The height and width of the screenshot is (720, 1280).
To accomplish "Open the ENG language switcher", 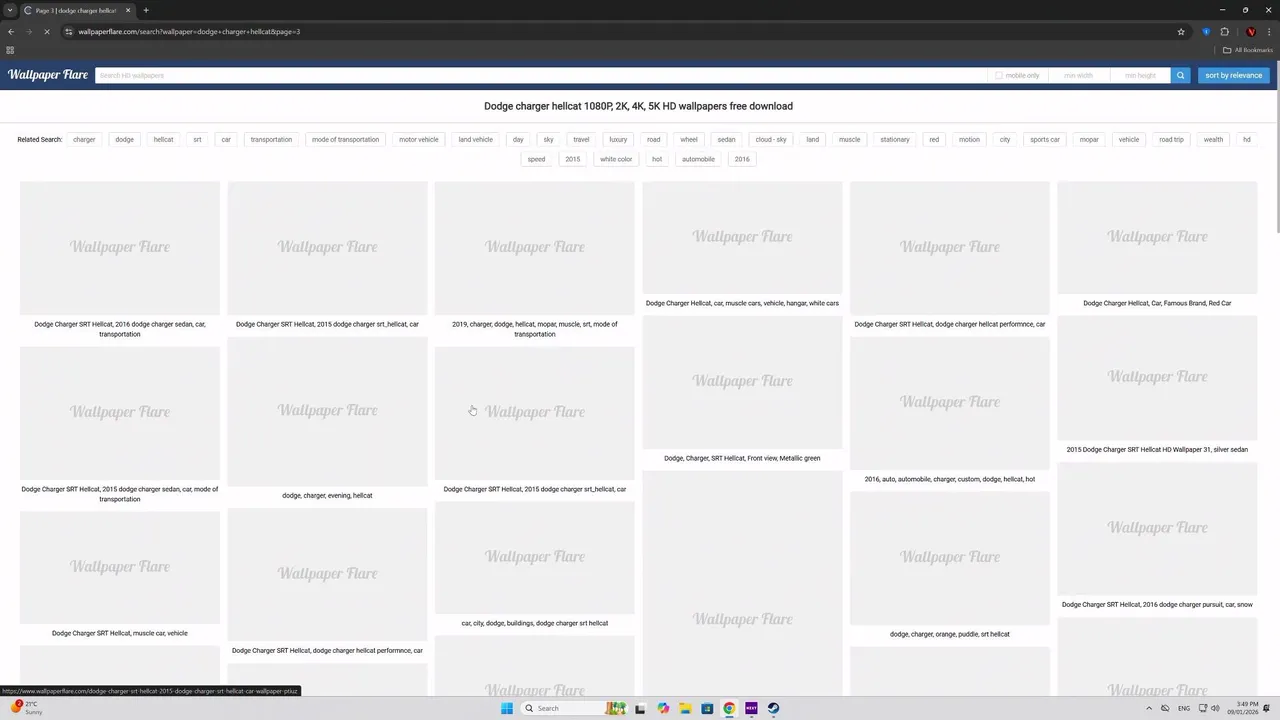I will (x=1184, y=708).
